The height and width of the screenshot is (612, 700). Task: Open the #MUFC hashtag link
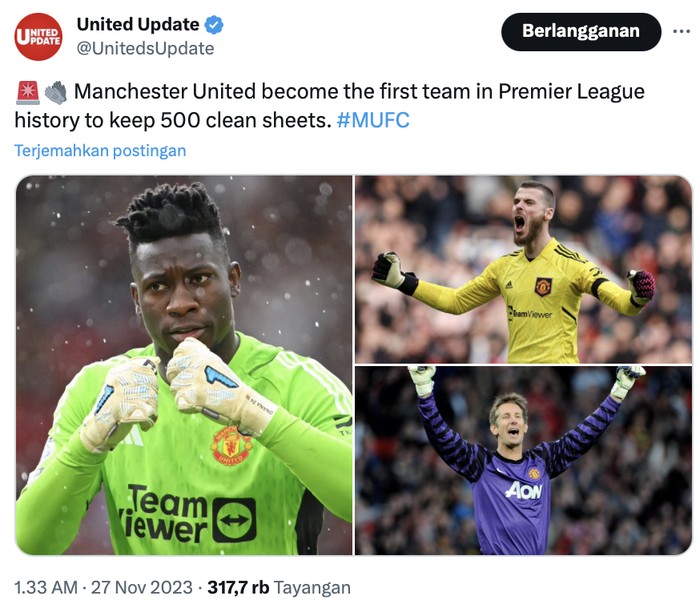pyautogui.click(x=373, y=120)
